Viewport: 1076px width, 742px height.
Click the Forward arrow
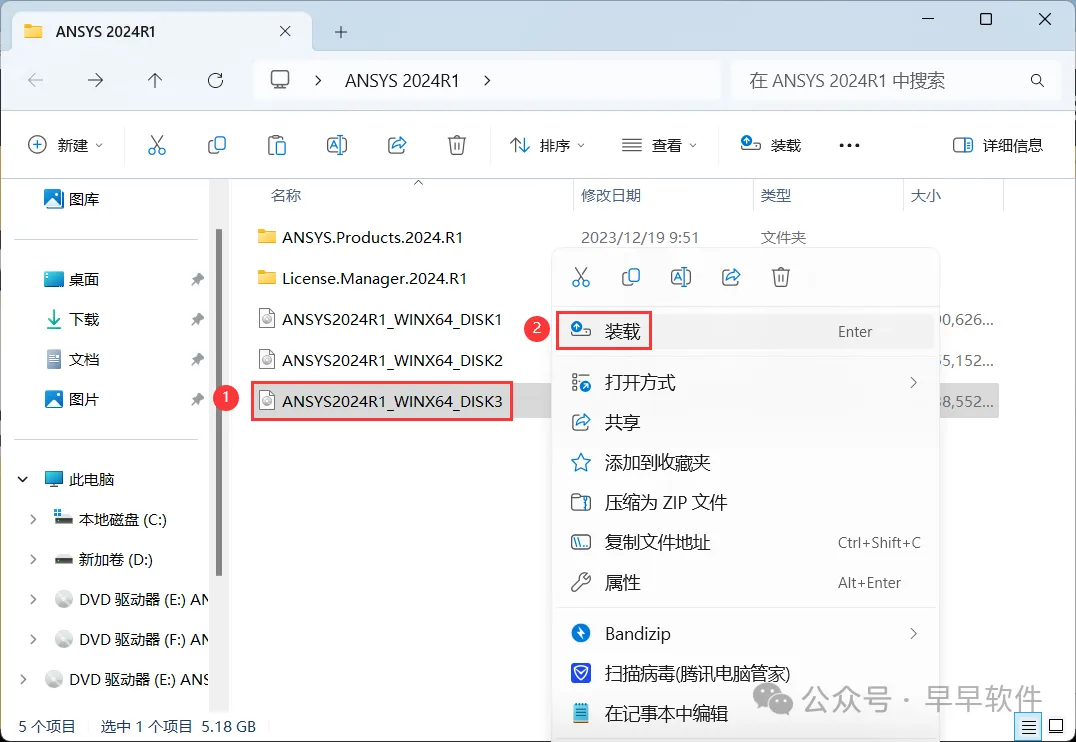(95, 80)
